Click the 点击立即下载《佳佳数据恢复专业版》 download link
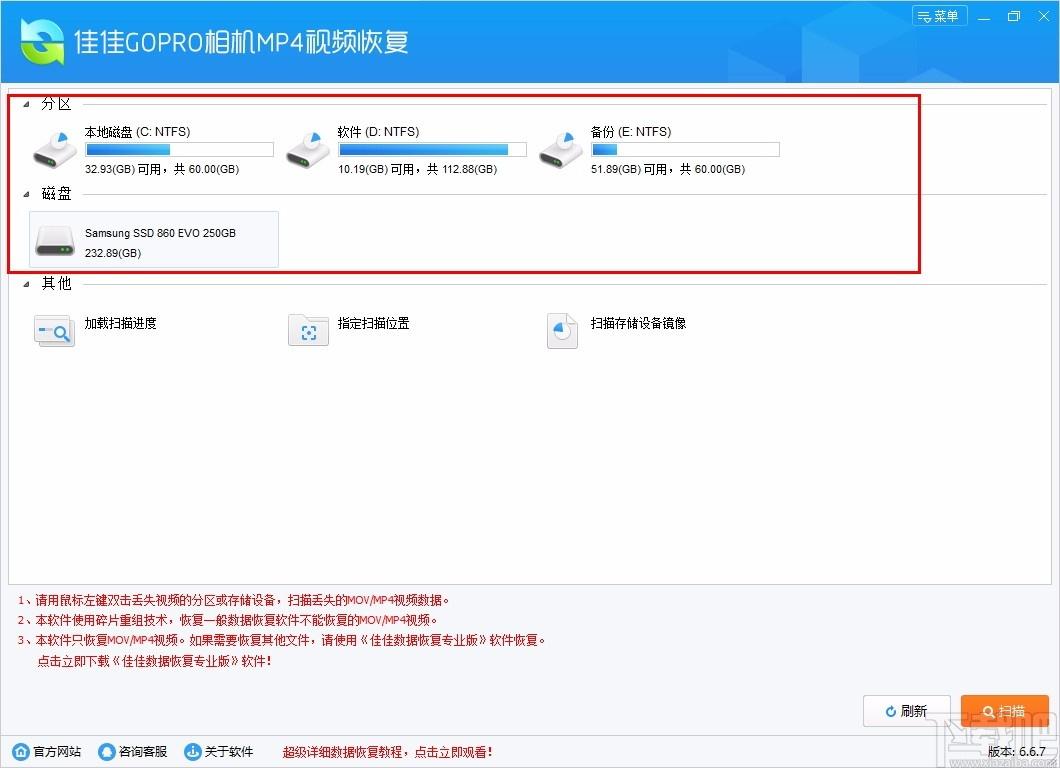This screenshot has height=768, width=1060. tap(154, 661)
